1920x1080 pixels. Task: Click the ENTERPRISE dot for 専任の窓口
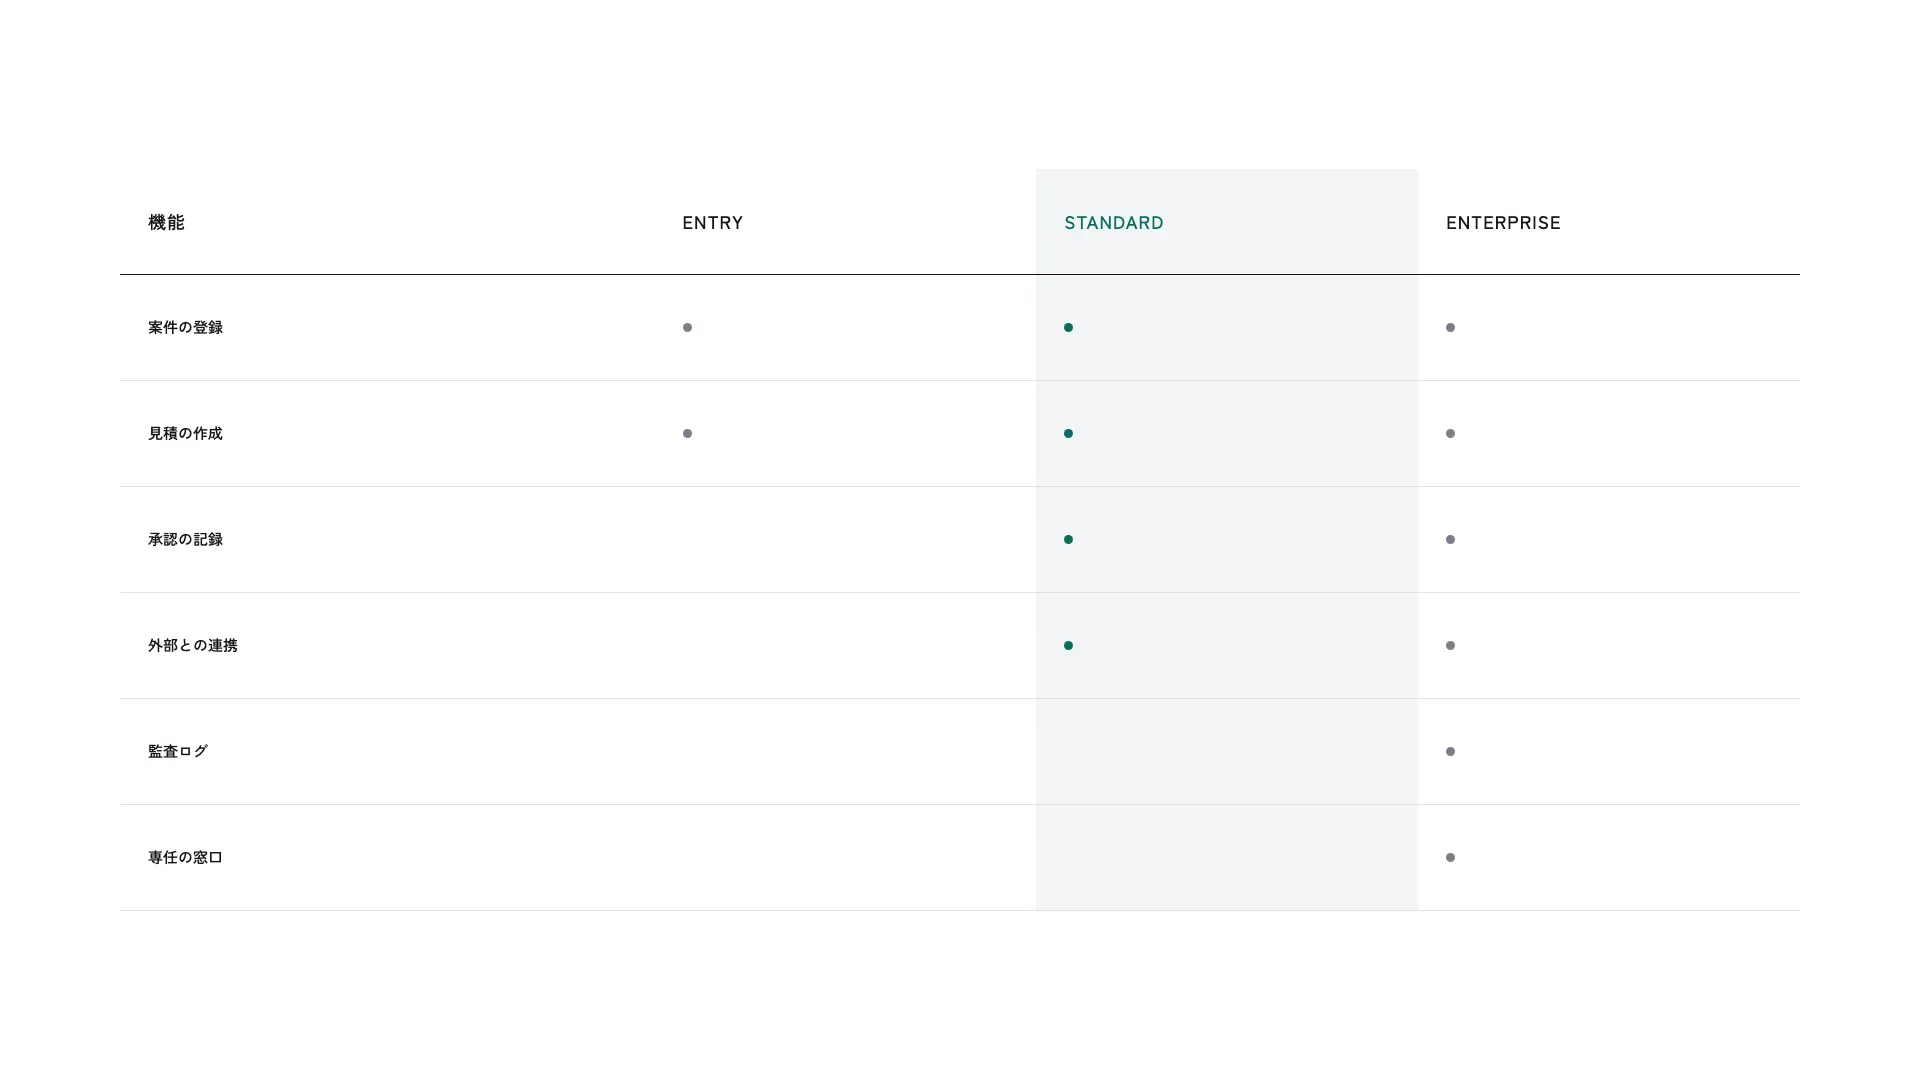1450,857
